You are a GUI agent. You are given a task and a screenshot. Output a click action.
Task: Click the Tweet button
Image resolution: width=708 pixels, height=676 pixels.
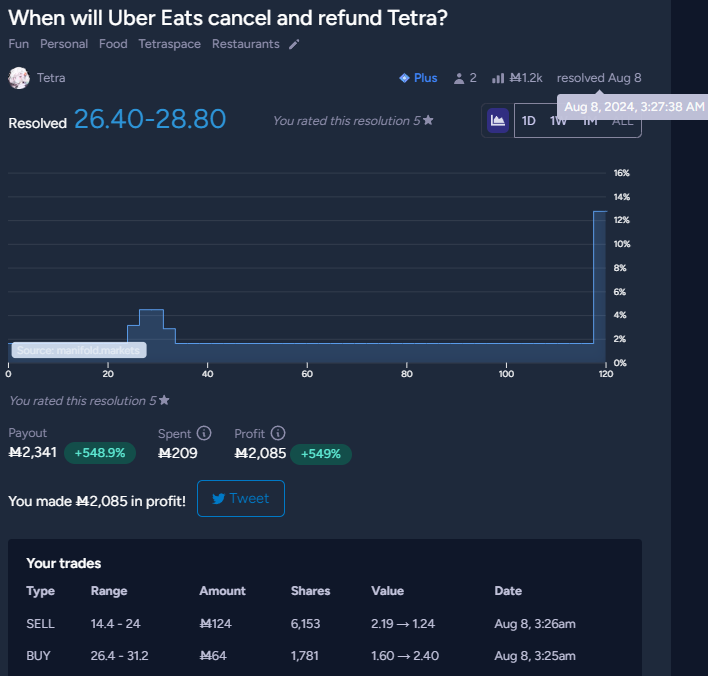point(241,499)
